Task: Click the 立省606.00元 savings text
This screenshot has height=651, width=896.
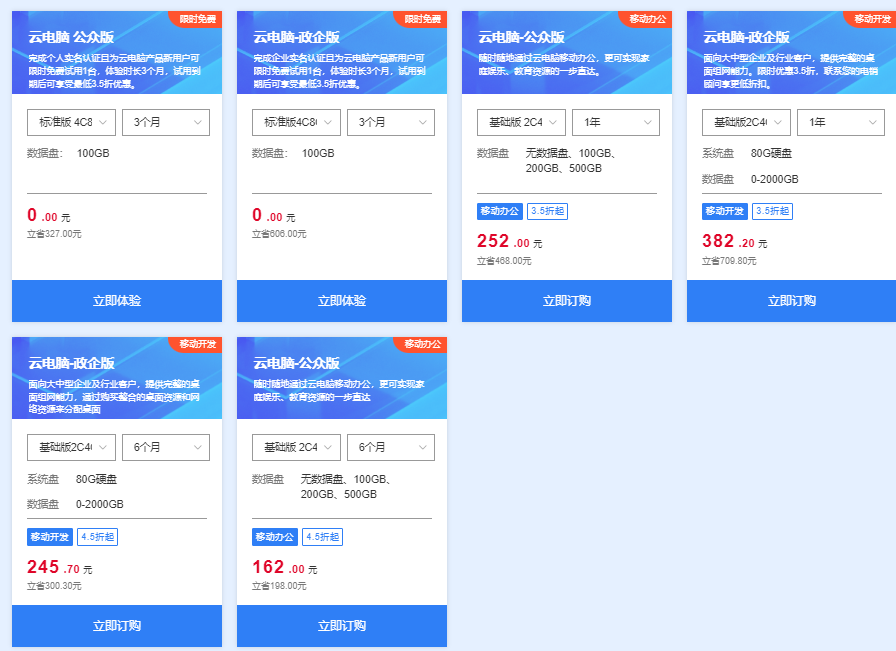Action: click(x=279, y=234)
